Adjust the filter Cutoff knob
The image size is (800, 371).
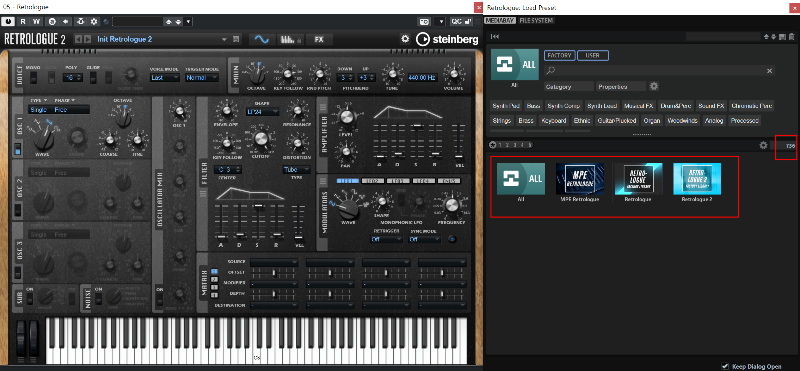click(261, 138)
